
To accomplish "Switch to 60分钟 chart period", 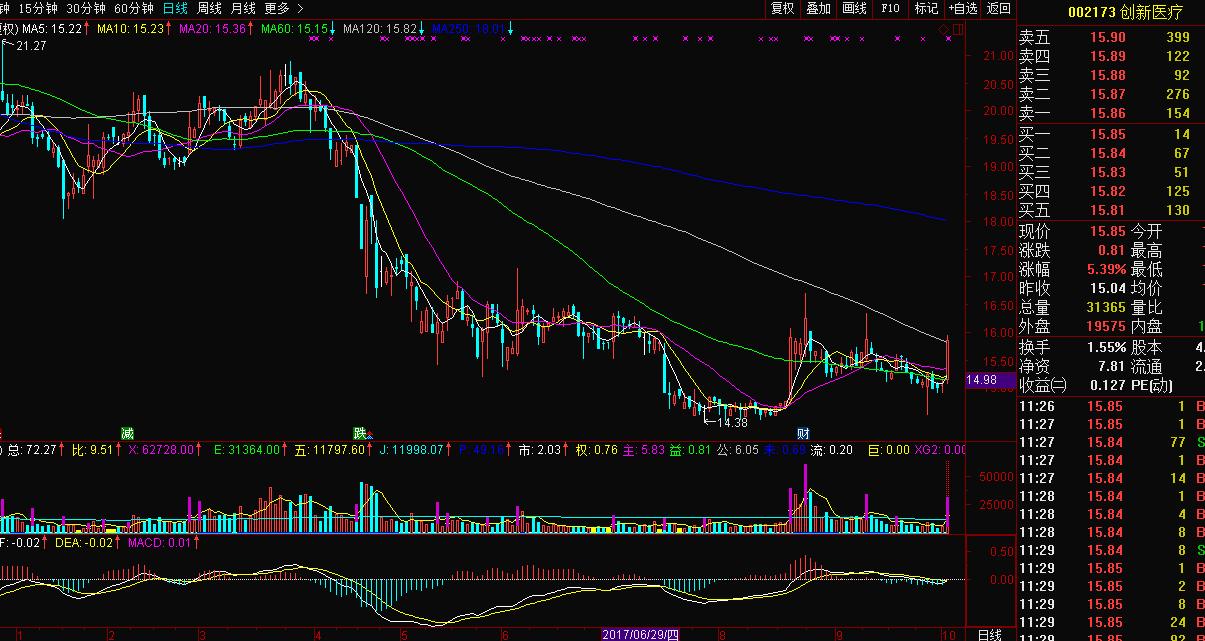I will (x=134, y=8).
